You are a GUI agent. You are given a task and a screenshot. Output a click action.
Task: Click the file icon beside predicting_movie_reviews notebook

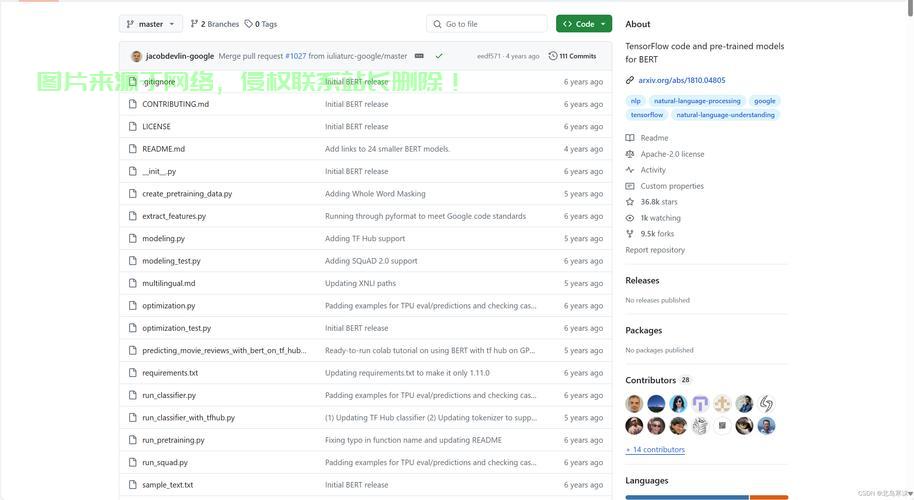point(132,351)
